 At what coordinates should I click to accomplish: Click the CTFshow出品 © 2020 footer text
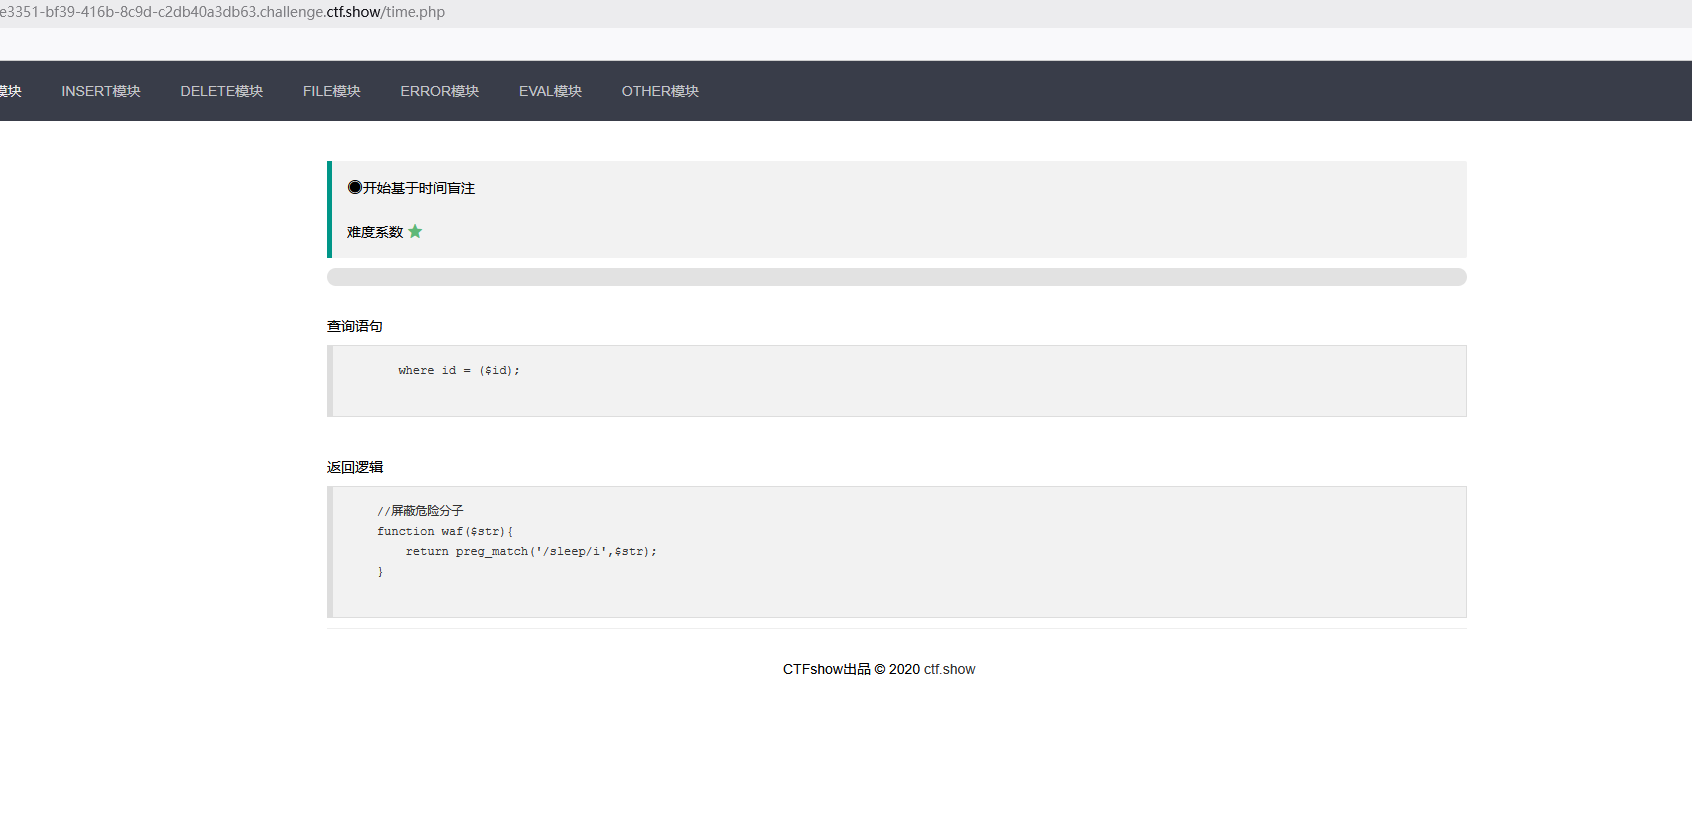(851, 669)
